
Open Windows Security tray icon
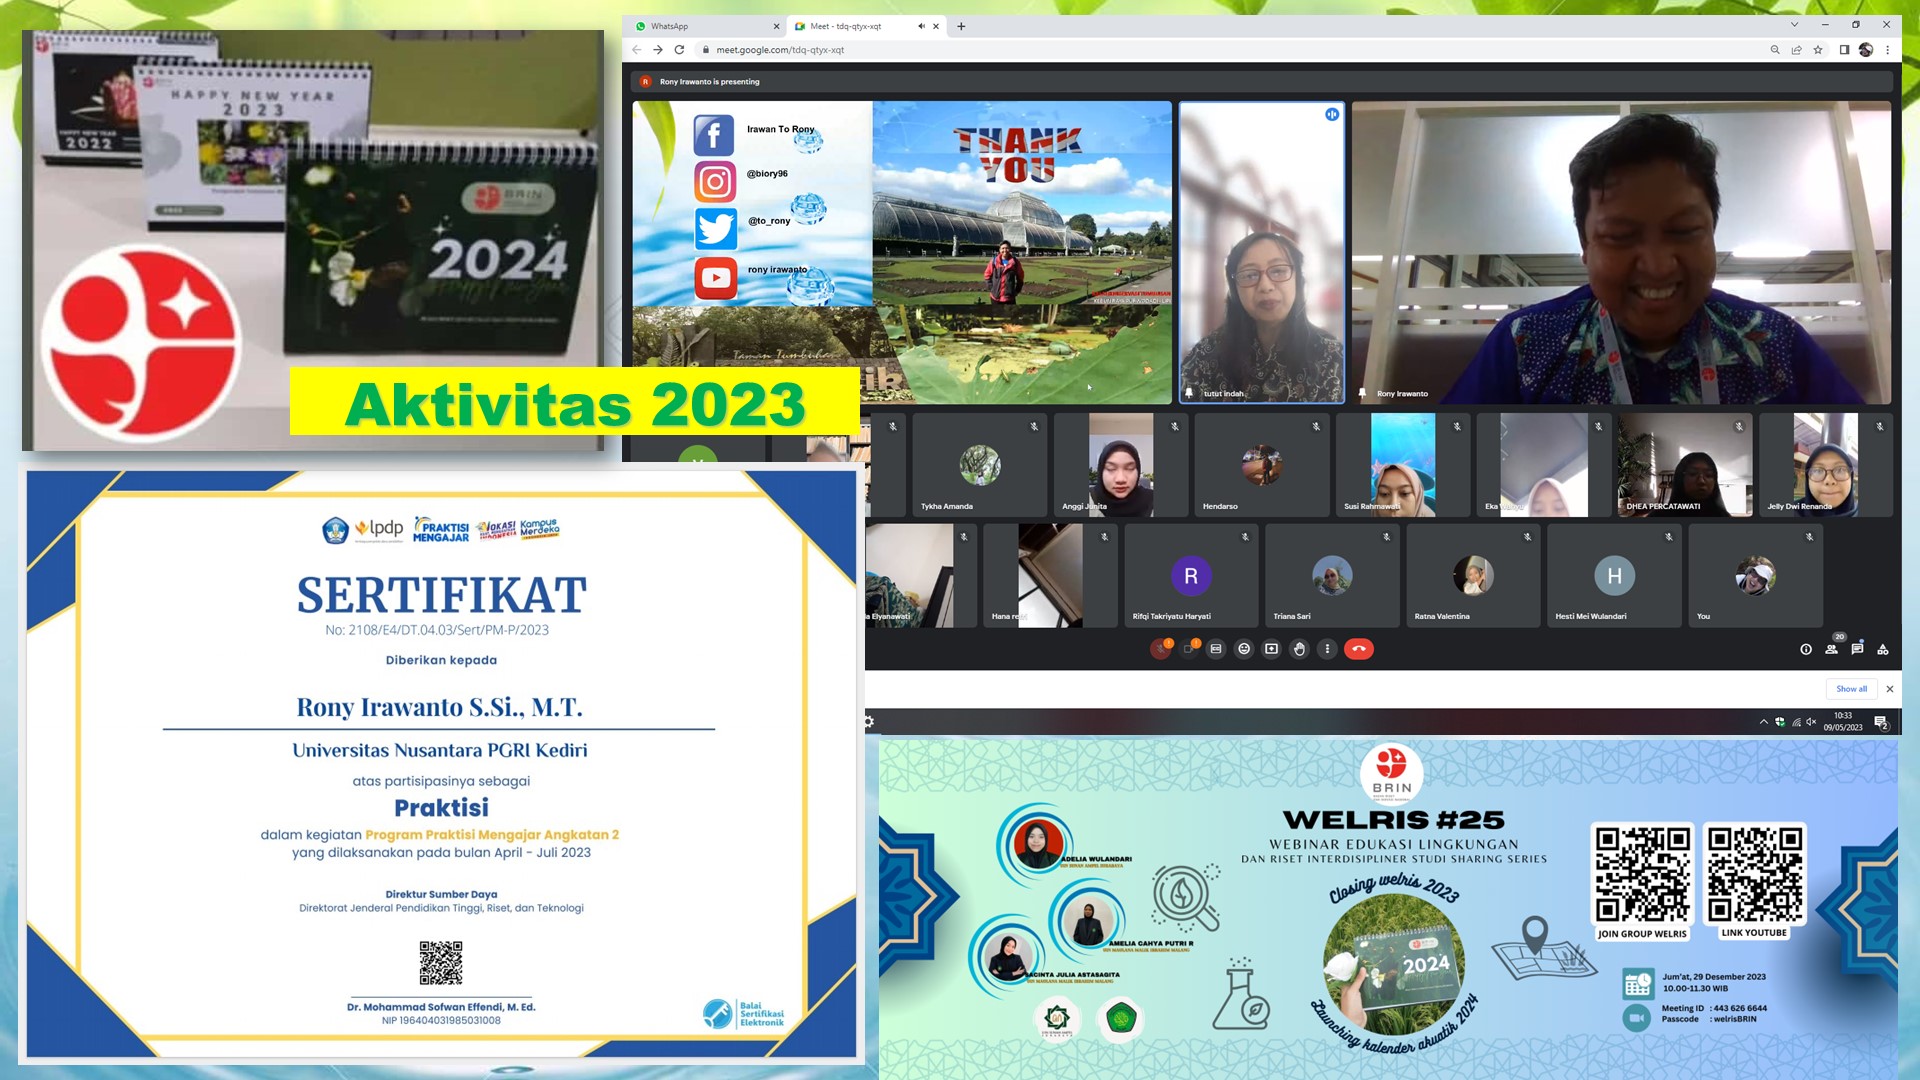click(1780, 722)
